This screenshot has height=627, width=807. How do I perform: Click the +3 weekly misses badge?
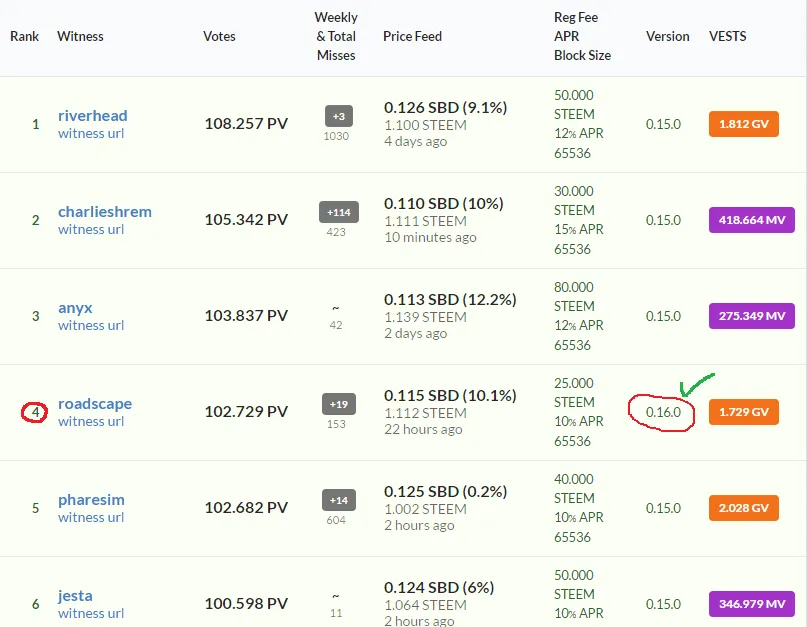pyautogui.click(x=339, y=116)
